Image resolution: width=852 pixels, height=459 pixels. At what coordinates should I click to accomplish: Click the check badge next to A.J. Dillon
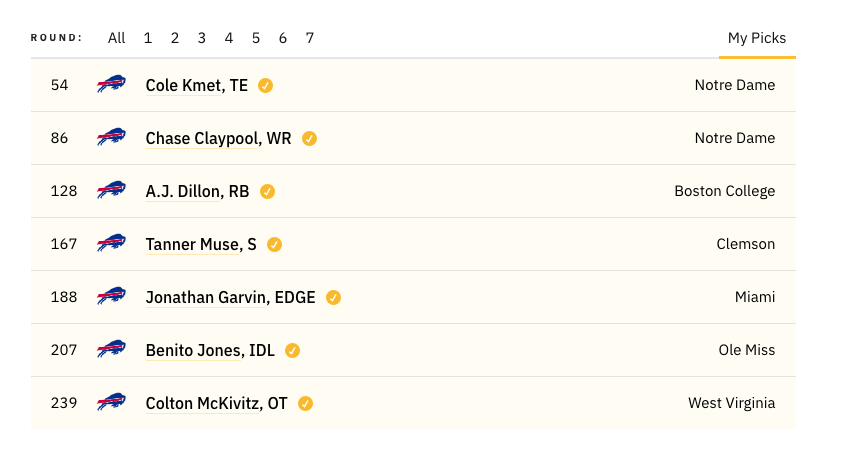(267, 192)
